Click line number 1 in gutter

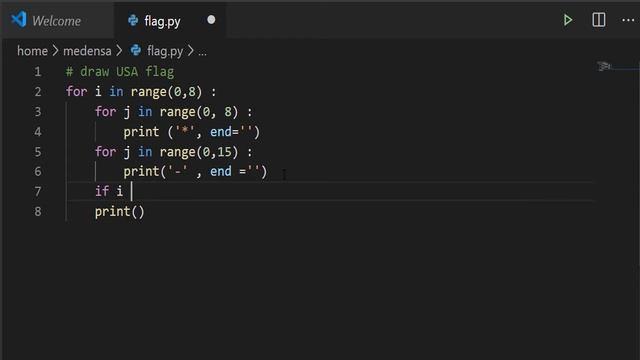point(38,72)
